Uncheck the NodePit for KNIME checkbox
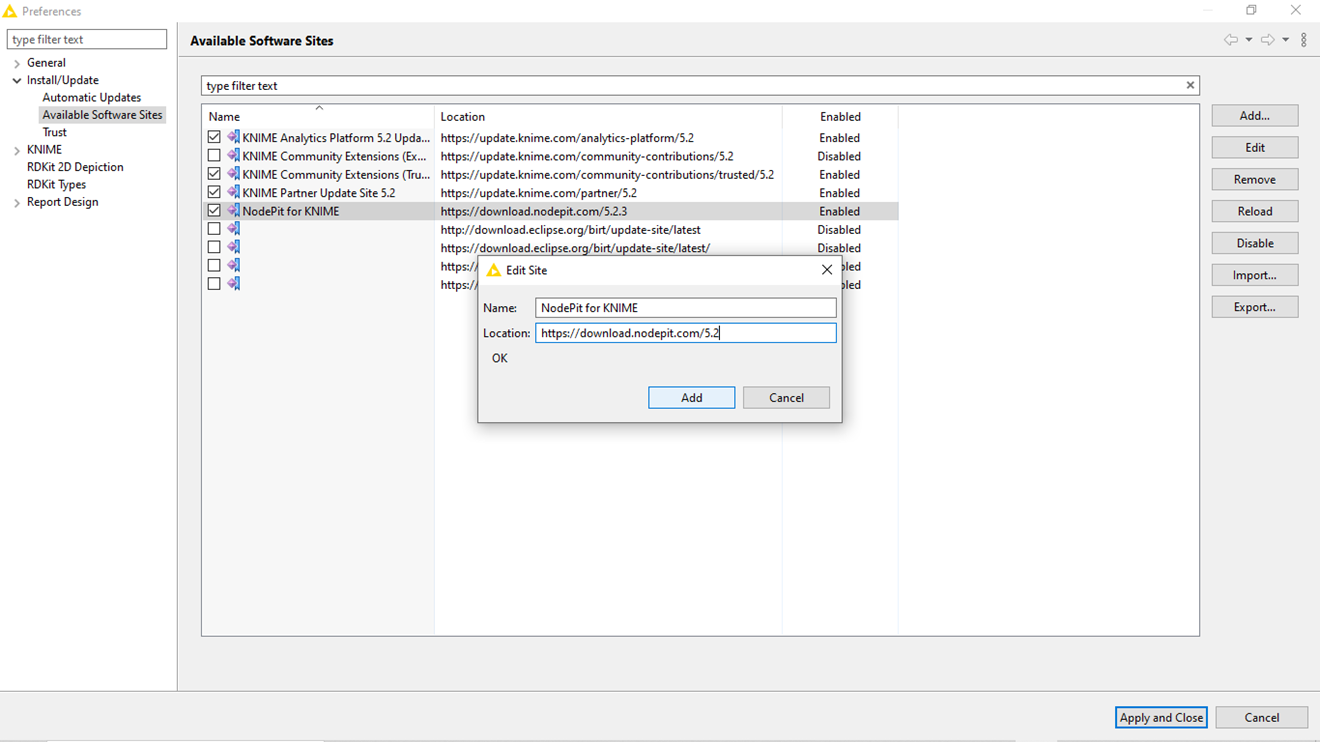Viewport: 1320px width, 742px height. (214, 211)
